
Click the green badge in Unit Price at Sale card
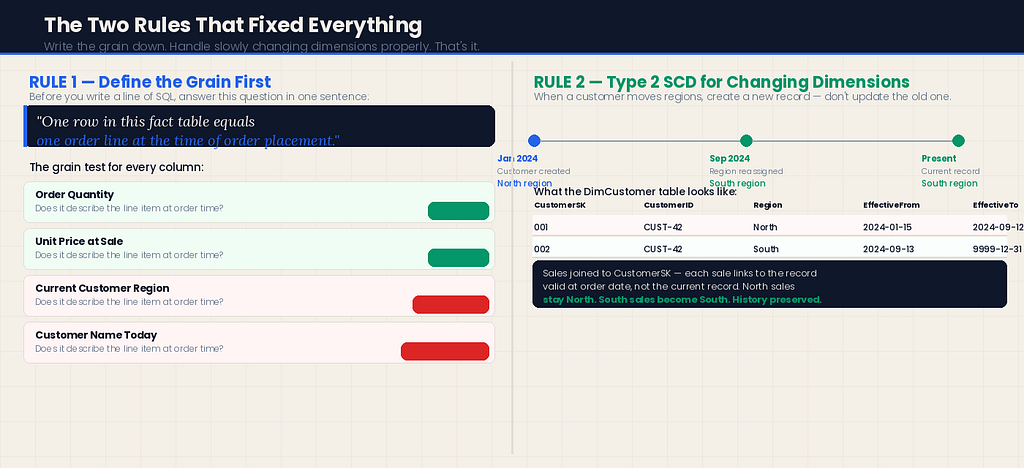click(458, 258)
